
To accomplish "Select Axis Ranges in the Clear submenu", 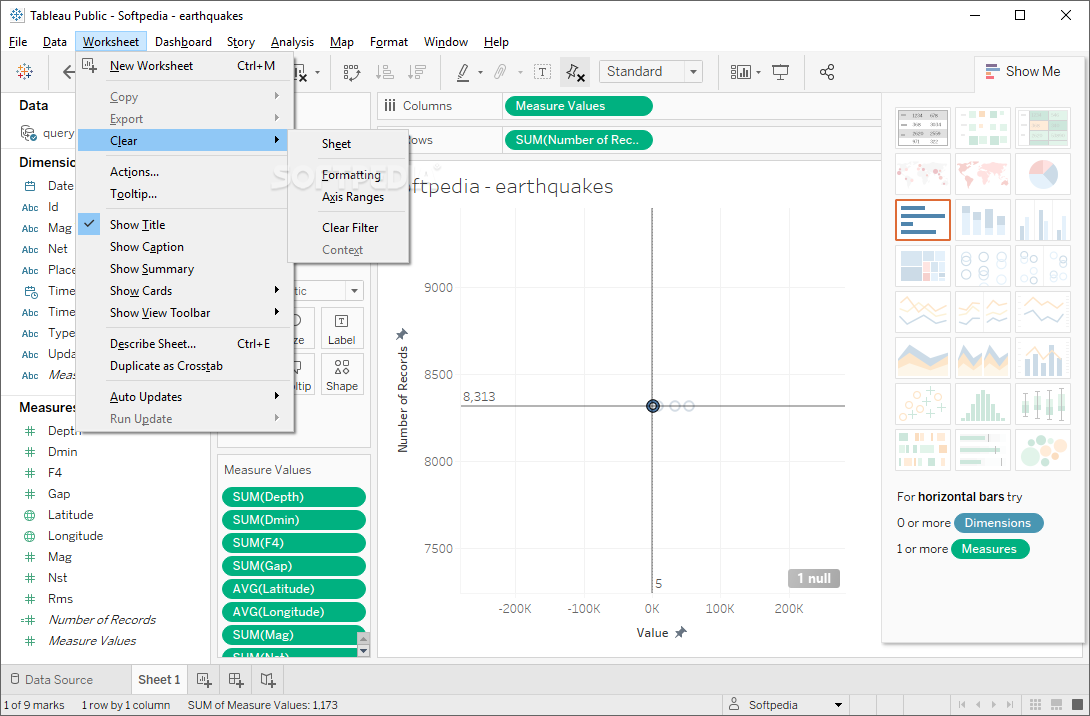I will 348,197.
